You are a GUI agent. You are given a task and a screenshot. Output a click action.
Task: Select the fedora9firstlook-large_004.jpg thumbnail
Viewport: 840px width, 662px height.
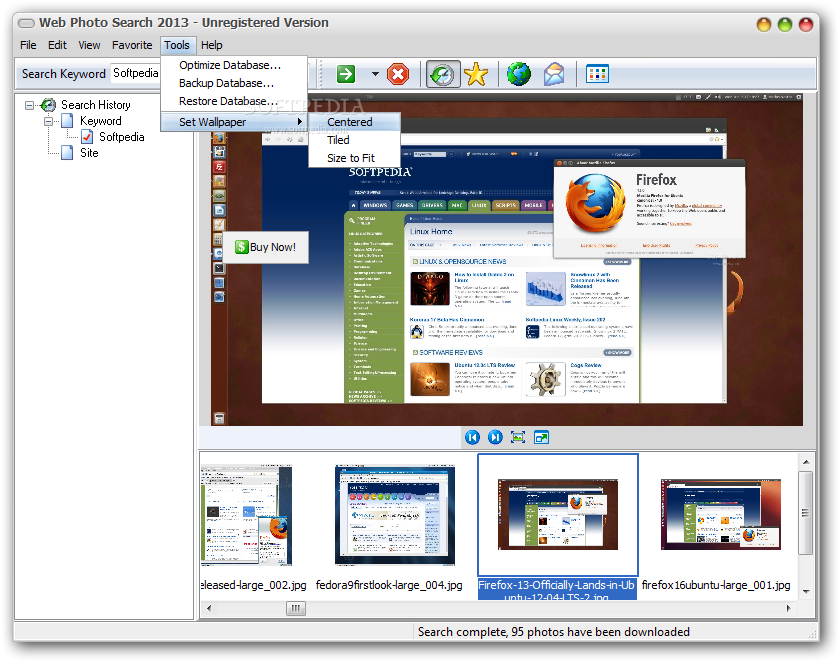coord(395,515)
